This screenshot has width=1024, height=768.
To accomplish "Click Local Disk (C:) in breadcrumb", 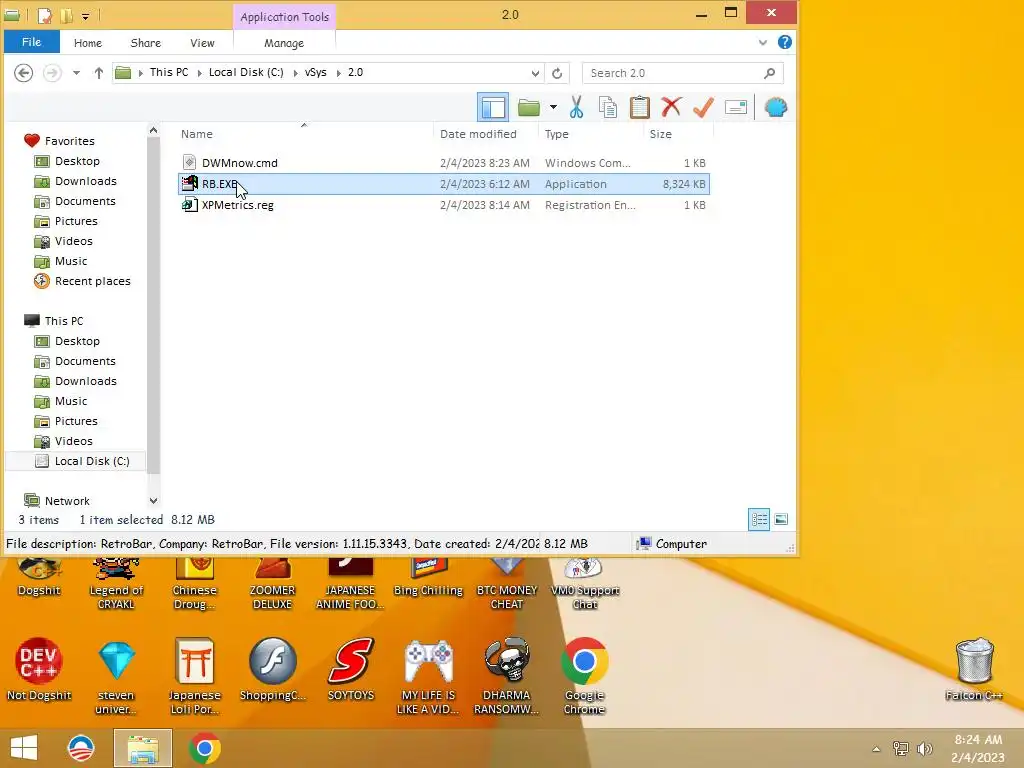I will pyautogui.click(x=246, y=72).
